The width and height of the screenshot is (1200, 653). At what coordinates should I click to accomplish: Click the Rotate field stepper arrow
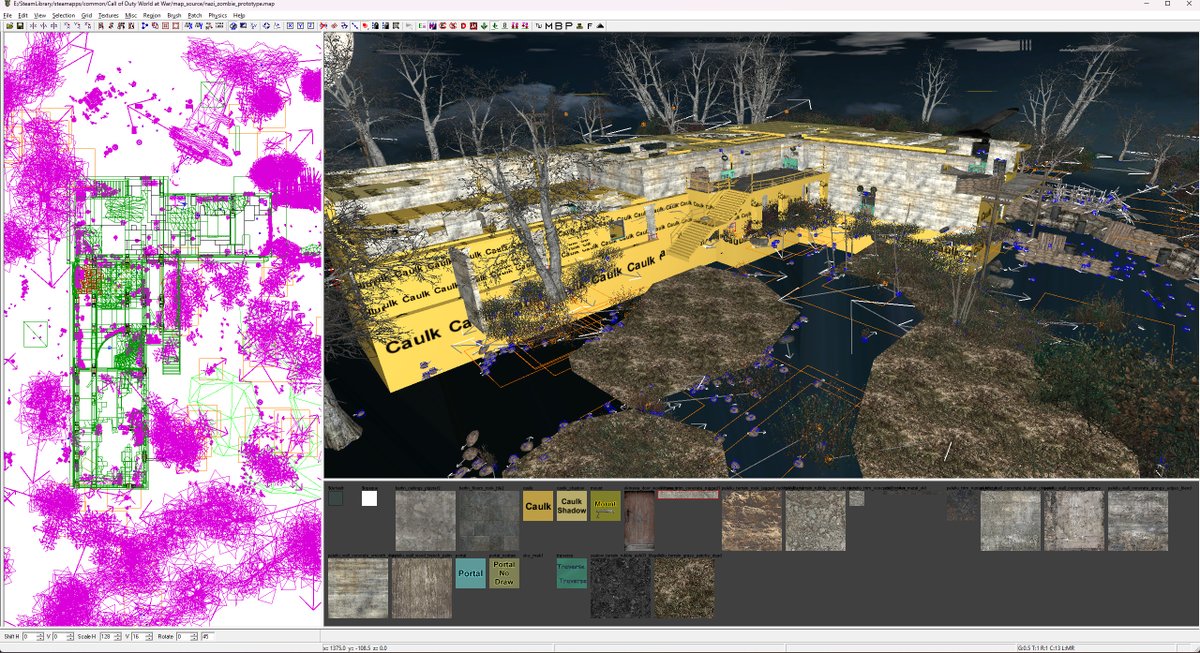tap(193, 637)
